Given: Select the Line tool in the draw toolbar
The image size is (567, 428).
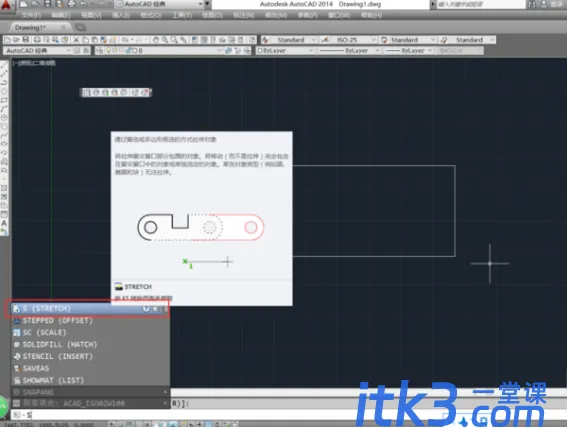Looking at the screenshot, I should coord(4,65).
